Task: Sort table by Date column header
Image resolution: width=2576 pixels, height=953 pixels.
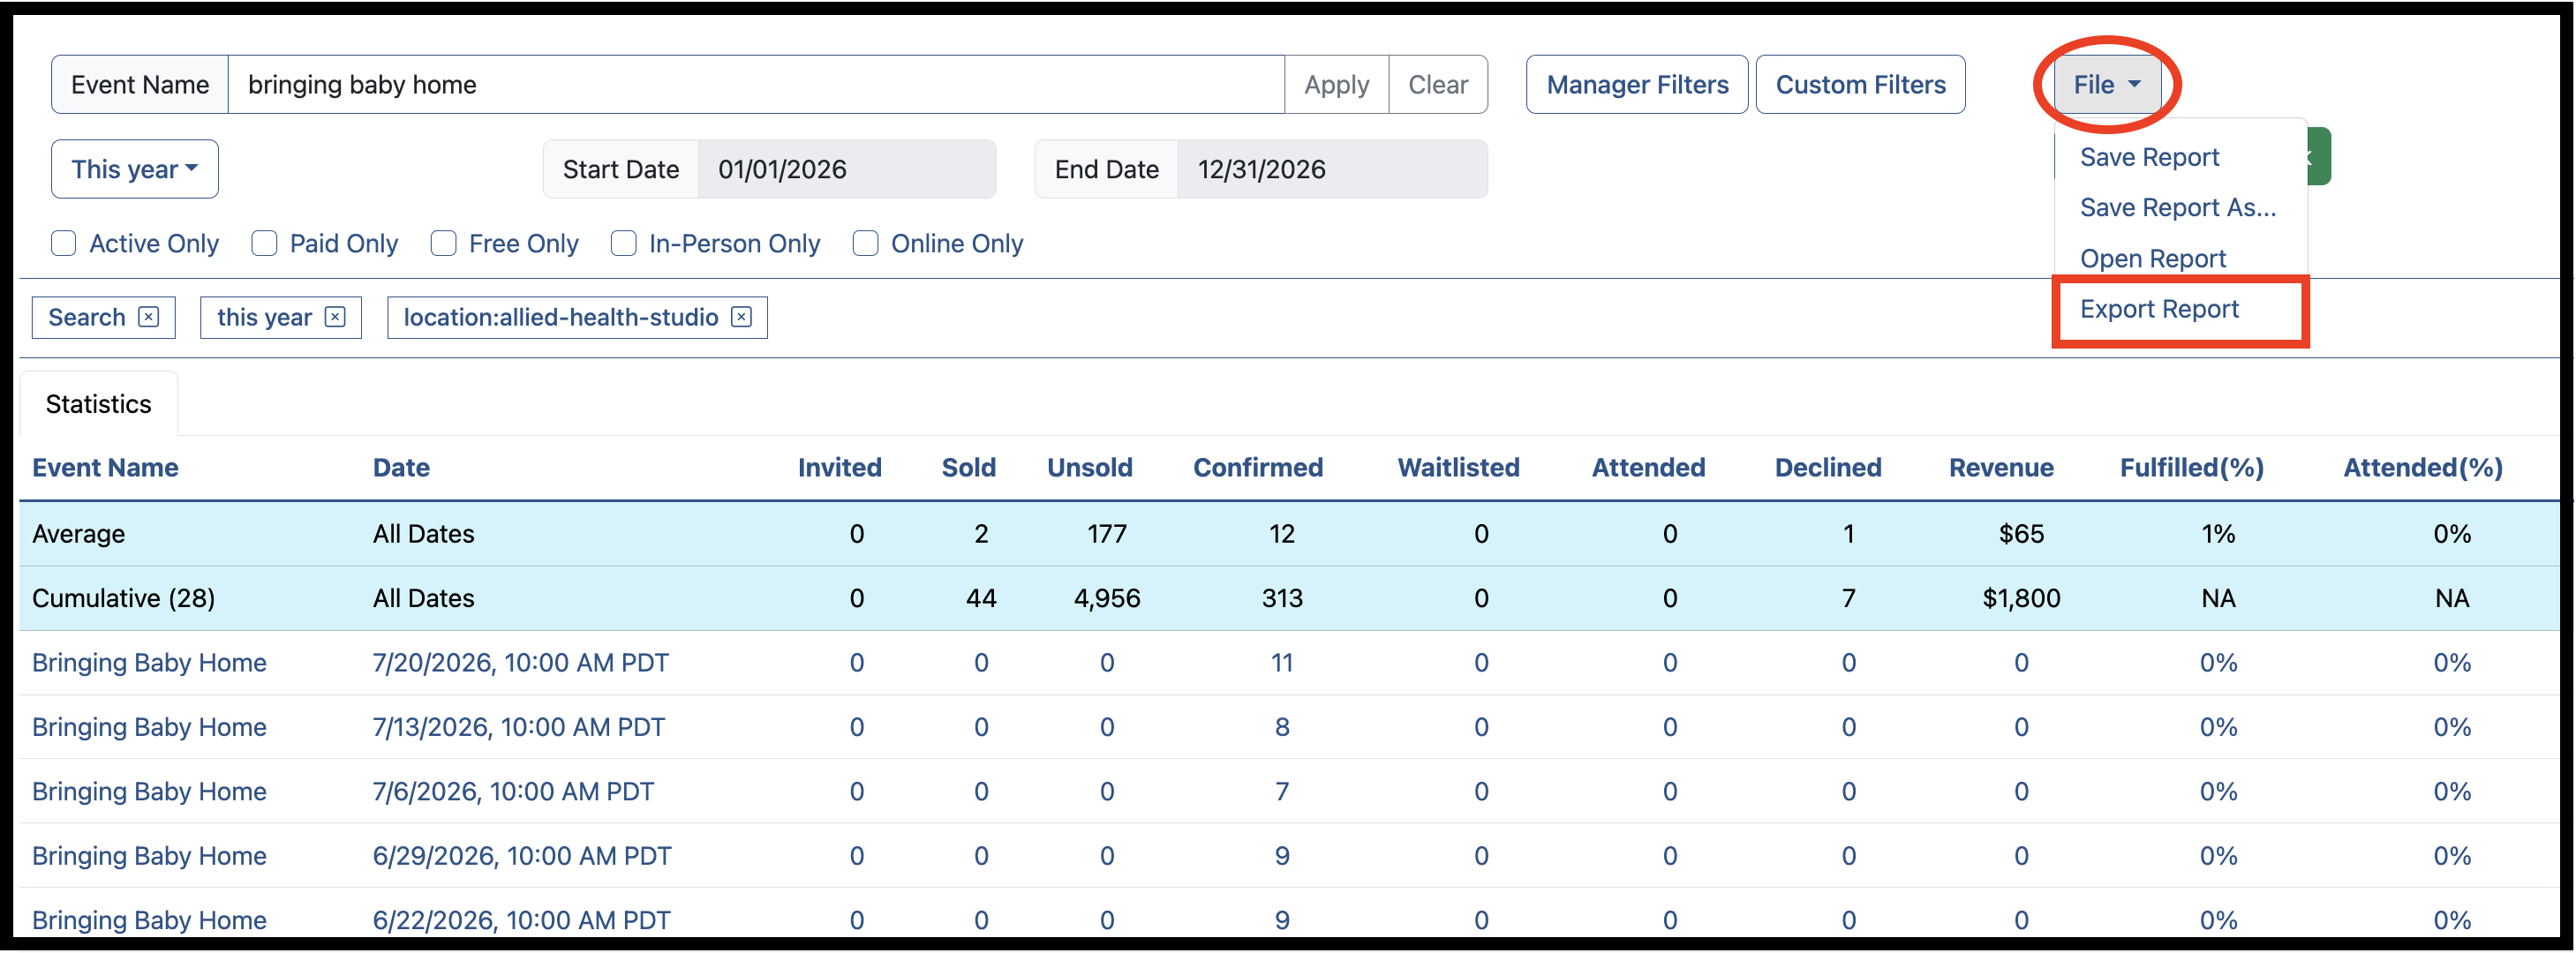Action: (x=401, y=467)
